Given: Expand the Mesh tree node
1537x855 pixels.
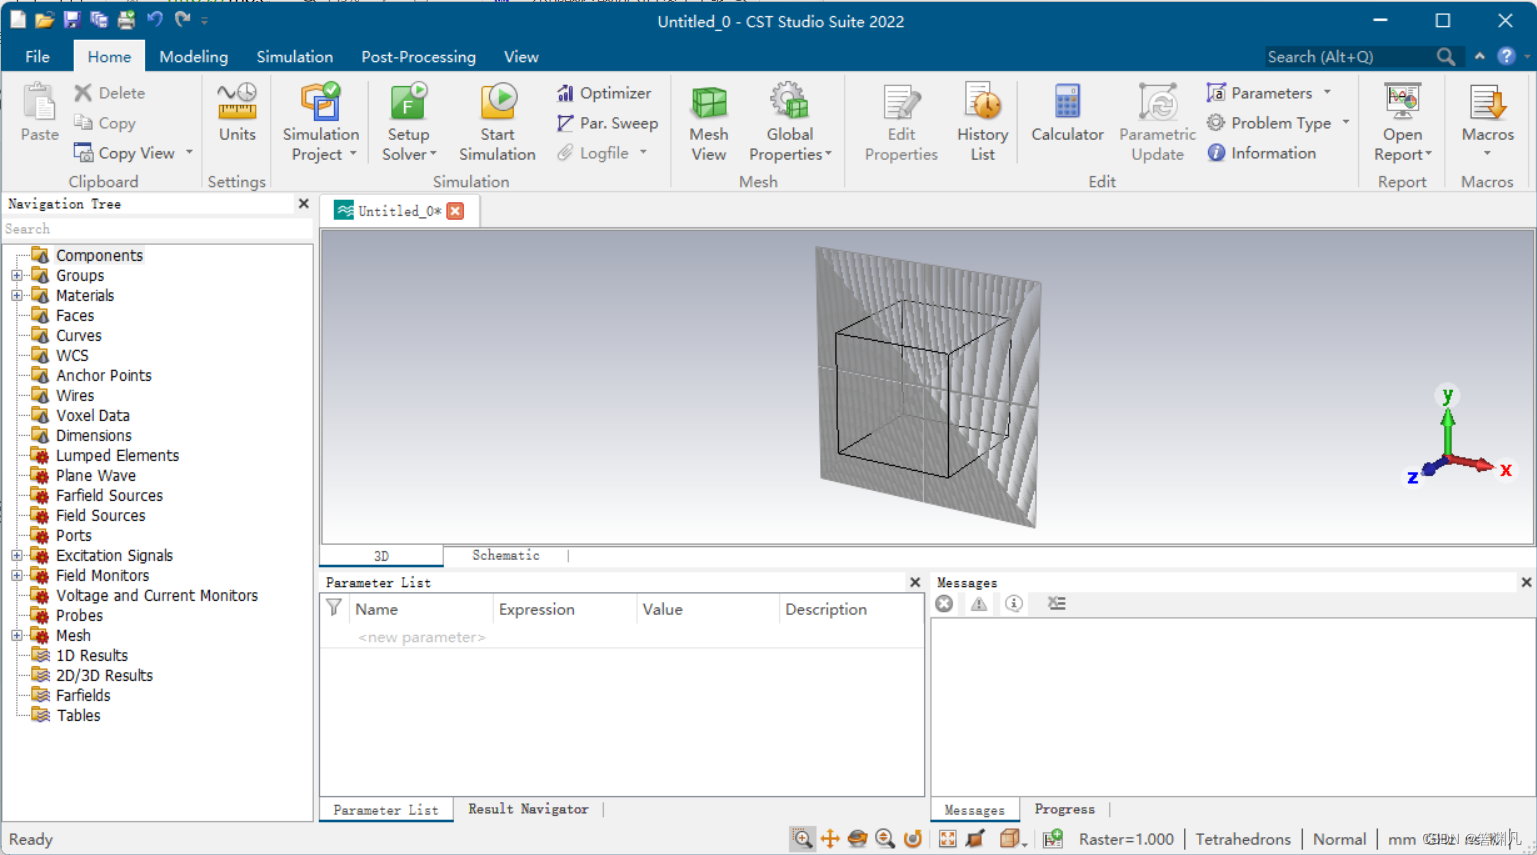Looking at the screenshot, I should pyautogui.click(x=17, y=635).
